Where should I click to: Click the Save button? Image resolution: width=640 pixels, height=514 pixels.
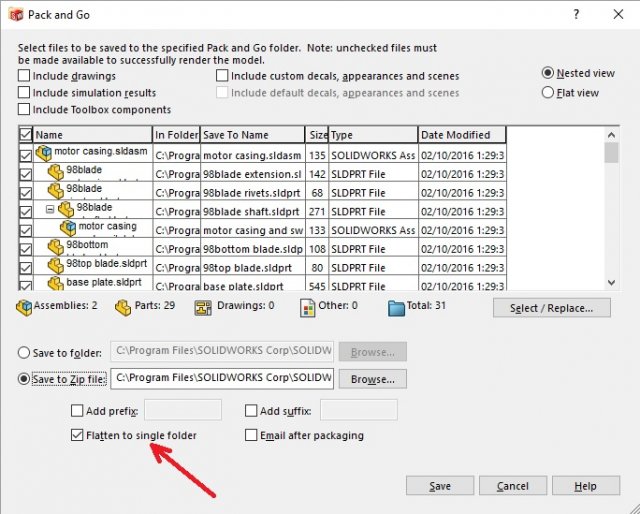(x=440, y=486)
